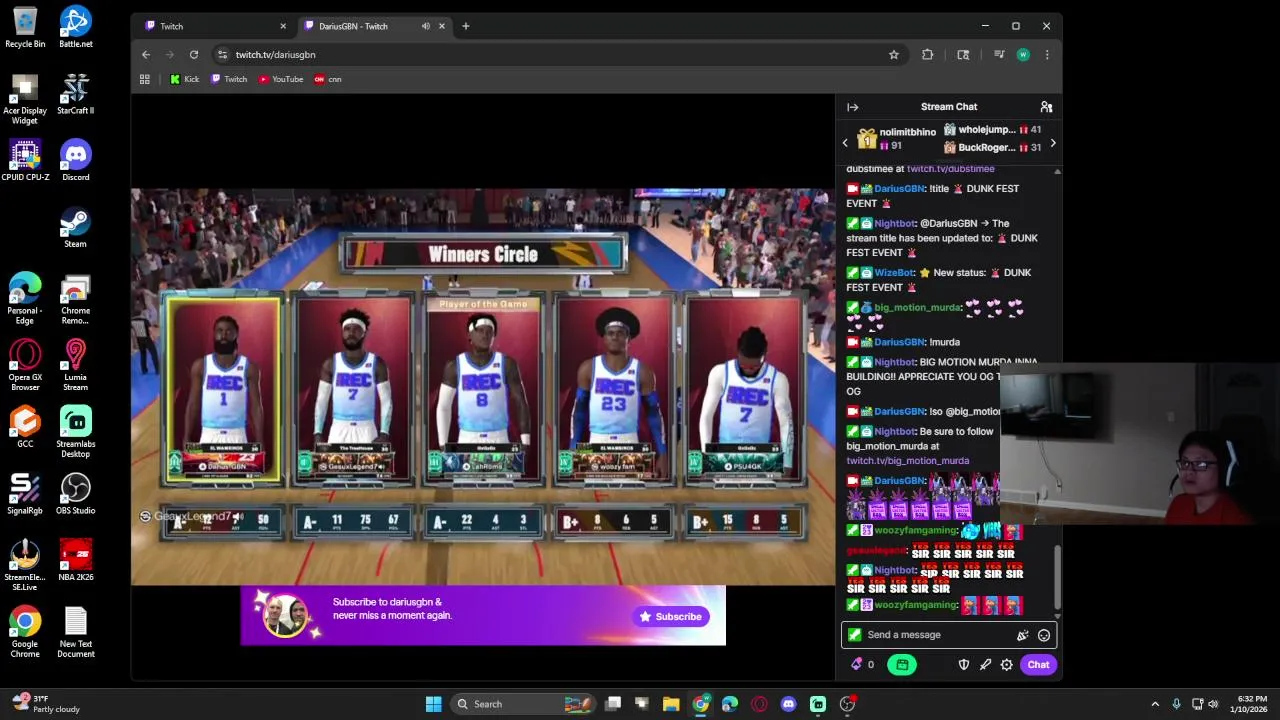The image size is (1280, 720).
Task: View site information for twitch.tv
Action: pos(223,55)
